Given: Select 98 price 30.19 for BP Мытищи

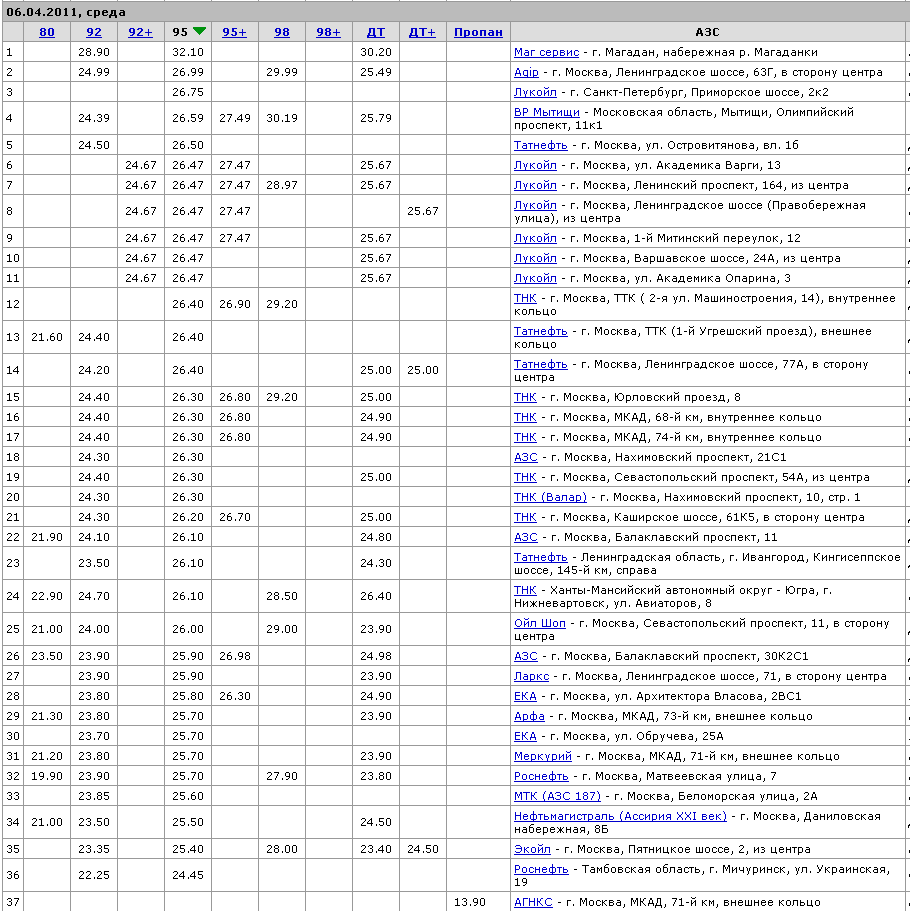Looking at the screenshot, I should click(x=282, y=119).
